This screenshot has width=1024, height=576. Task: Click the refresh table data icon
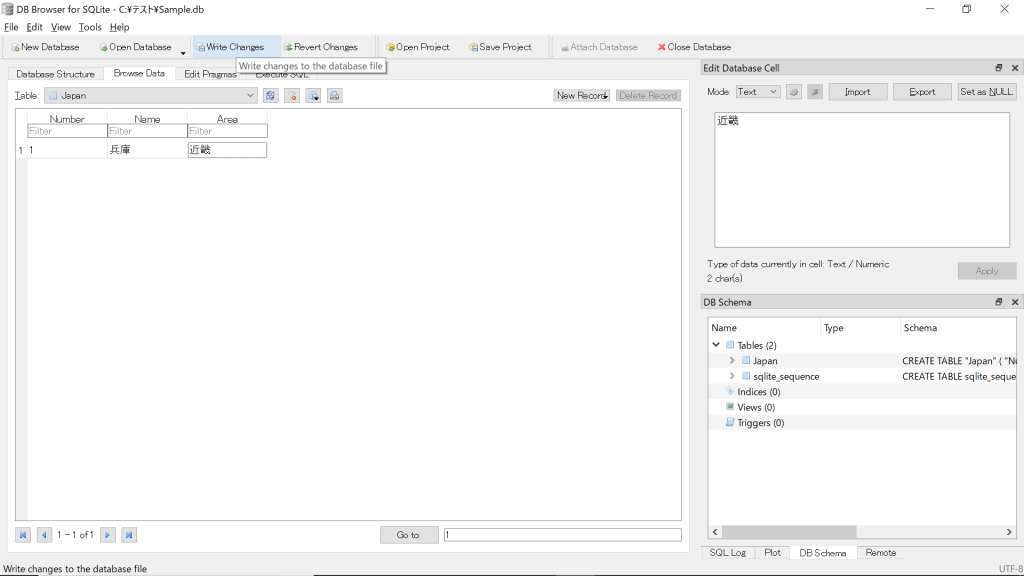pyautogui.click(x=270, y=95)
